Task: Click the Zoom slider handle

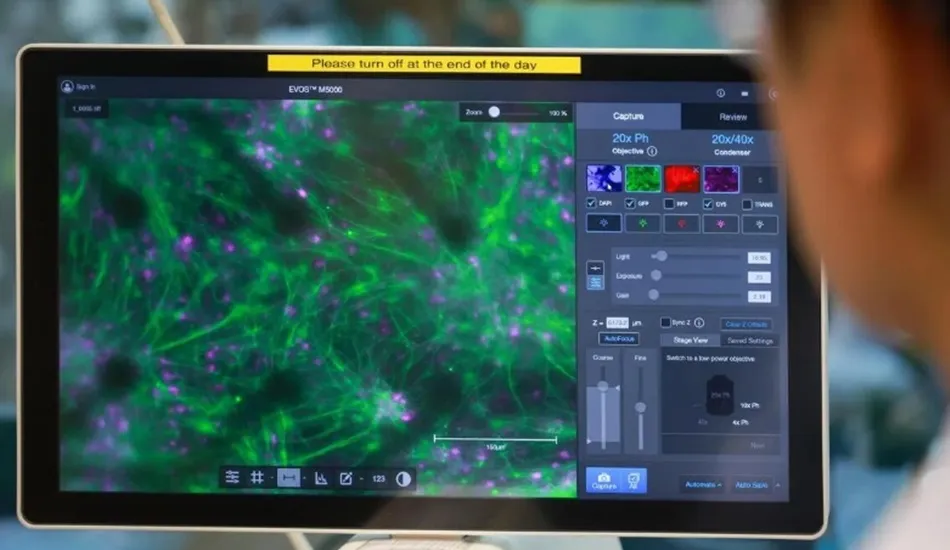Action: pos(494,112)
